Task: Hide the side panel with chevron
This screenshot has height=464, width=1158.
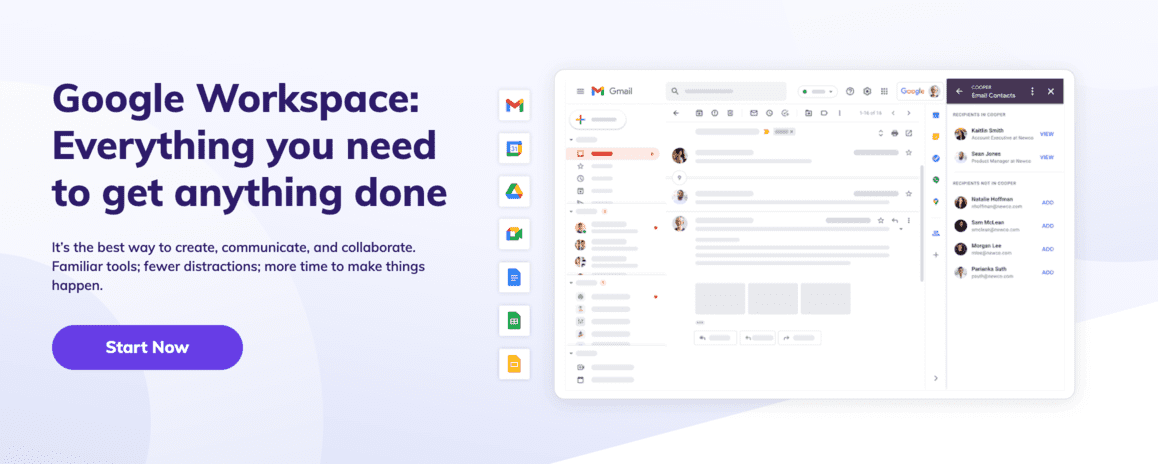Action: click(936, 378)
